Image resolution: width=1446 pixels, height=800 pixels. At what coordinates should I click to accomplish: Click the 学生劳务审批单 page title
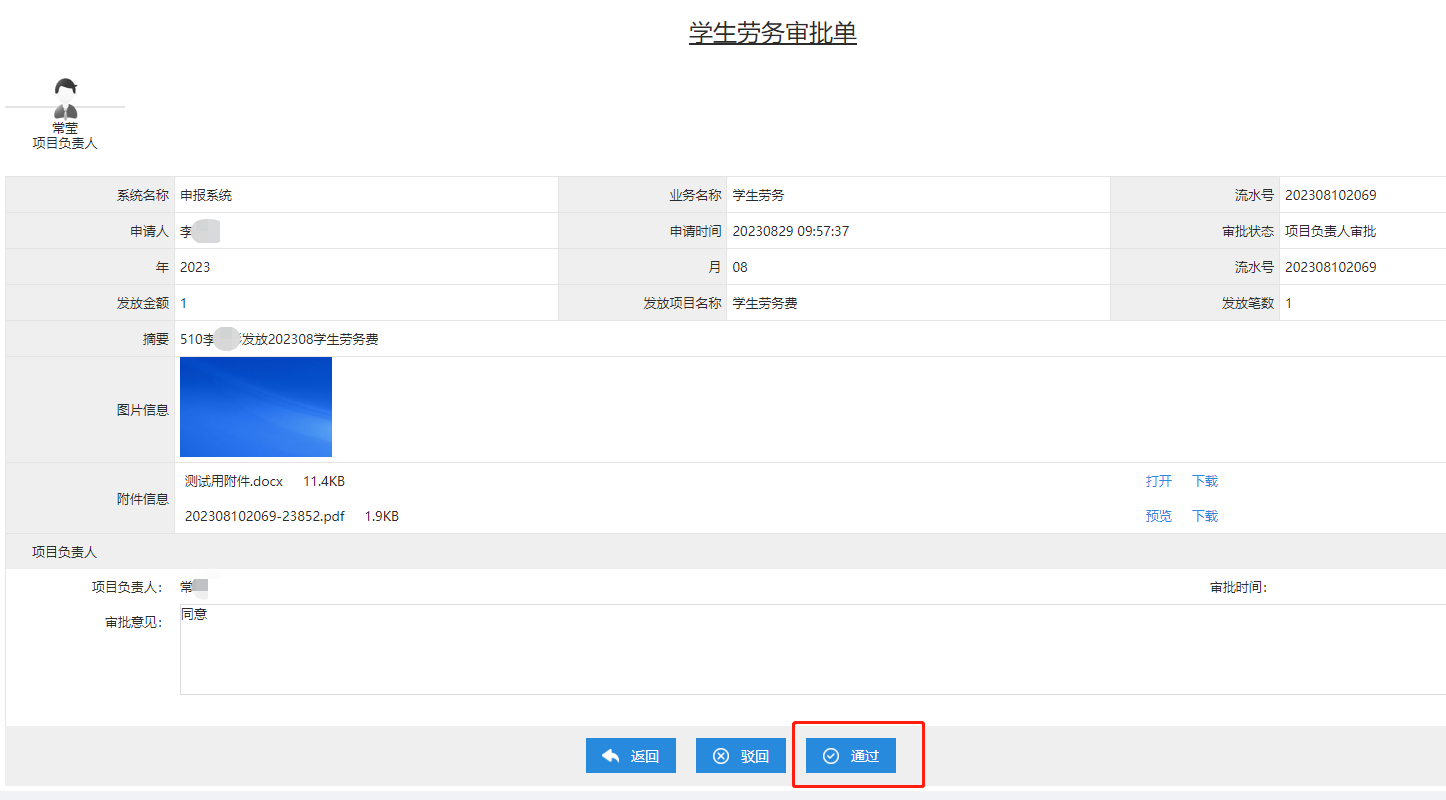(772, 33)
